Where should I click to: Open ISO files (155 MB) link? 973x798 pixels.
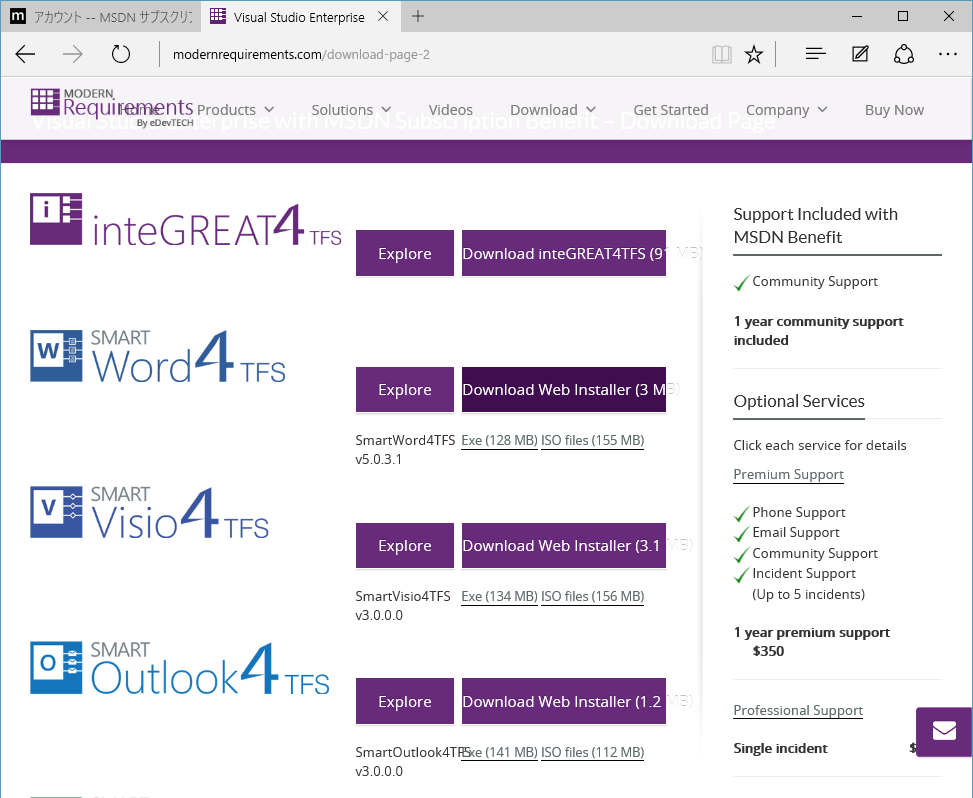click(x=592, y=441)
